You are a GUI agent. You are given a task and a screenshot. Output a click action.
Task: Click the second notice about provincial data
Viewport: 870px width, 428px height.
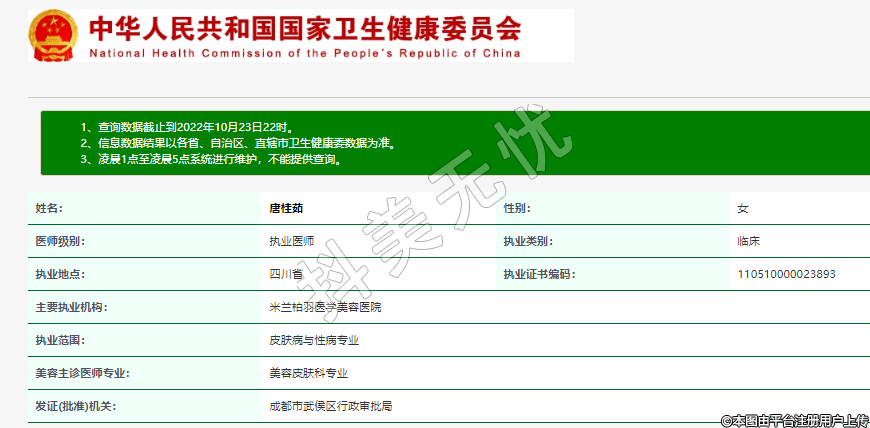(238, 143)
